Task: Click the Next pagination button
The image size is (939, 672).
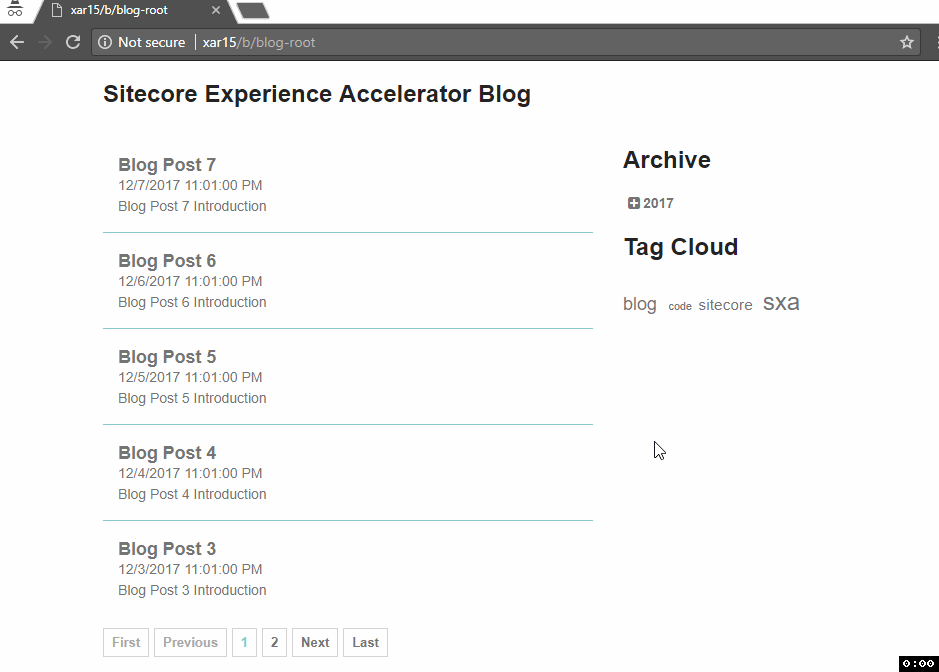Action: [315, 642]
